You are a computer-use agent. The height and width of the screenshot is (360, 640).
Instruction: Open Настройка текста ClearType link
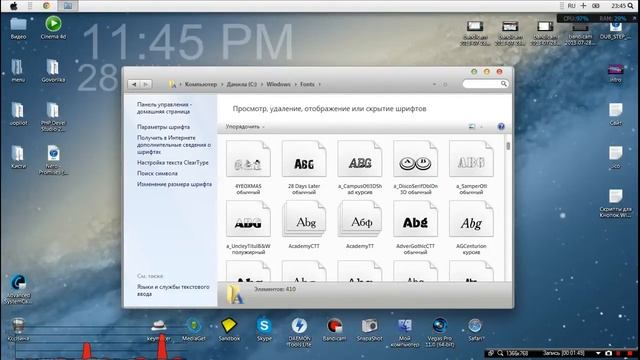pyautogui.click(x=173, y=162)
